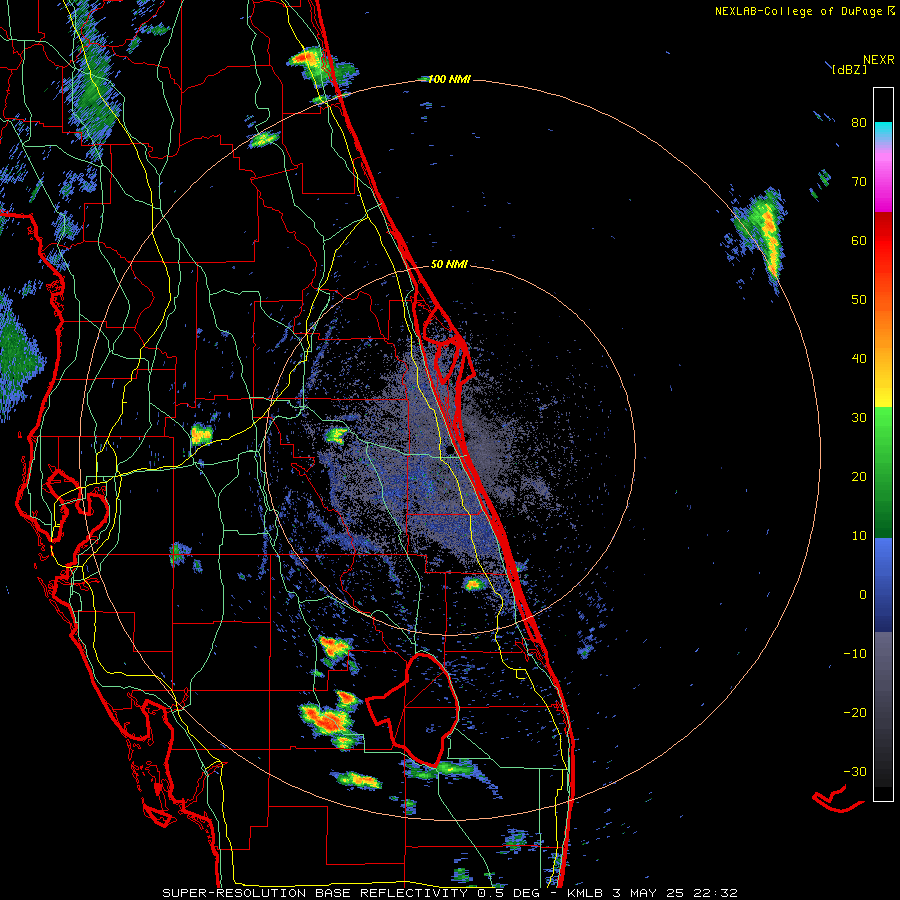Click the cyan top band of the colorbar

[x=883, y=131]
